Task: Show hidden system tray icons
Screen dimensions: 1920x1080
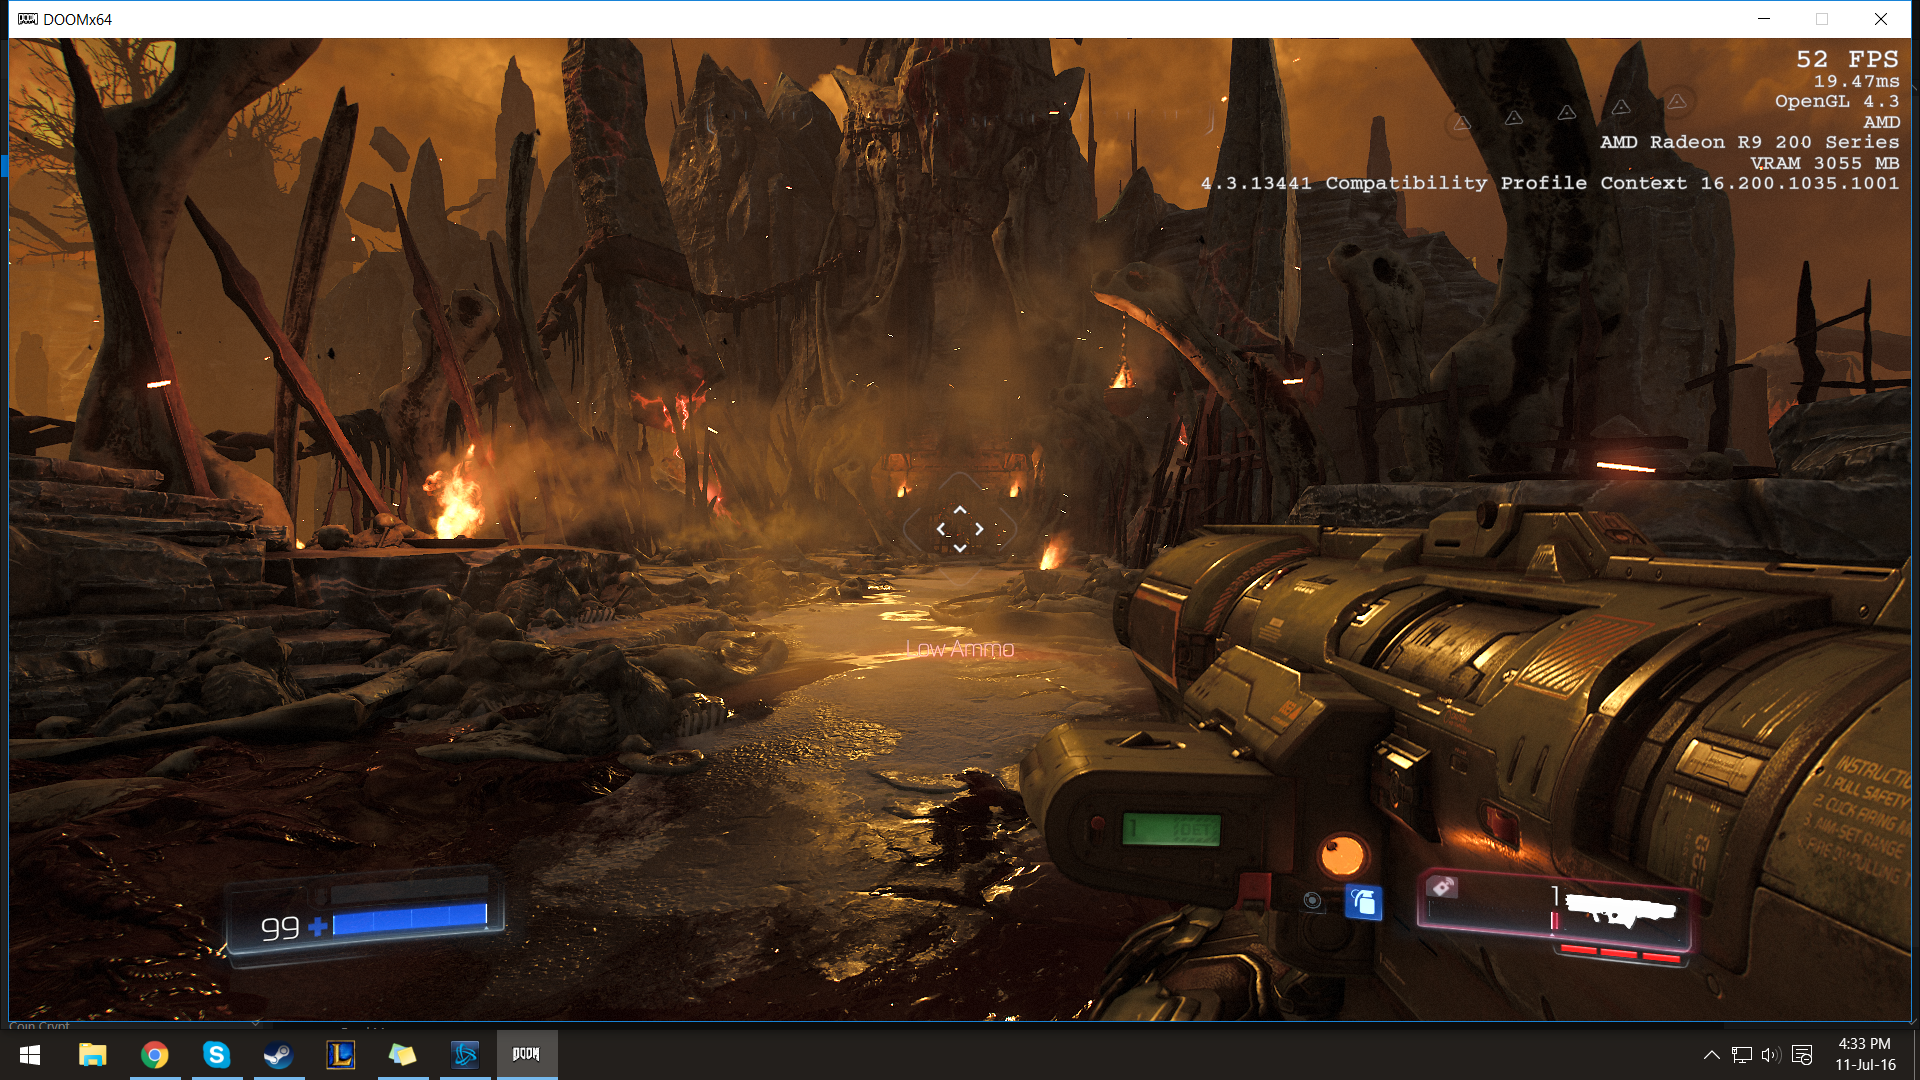Action: (1711, 1055)
